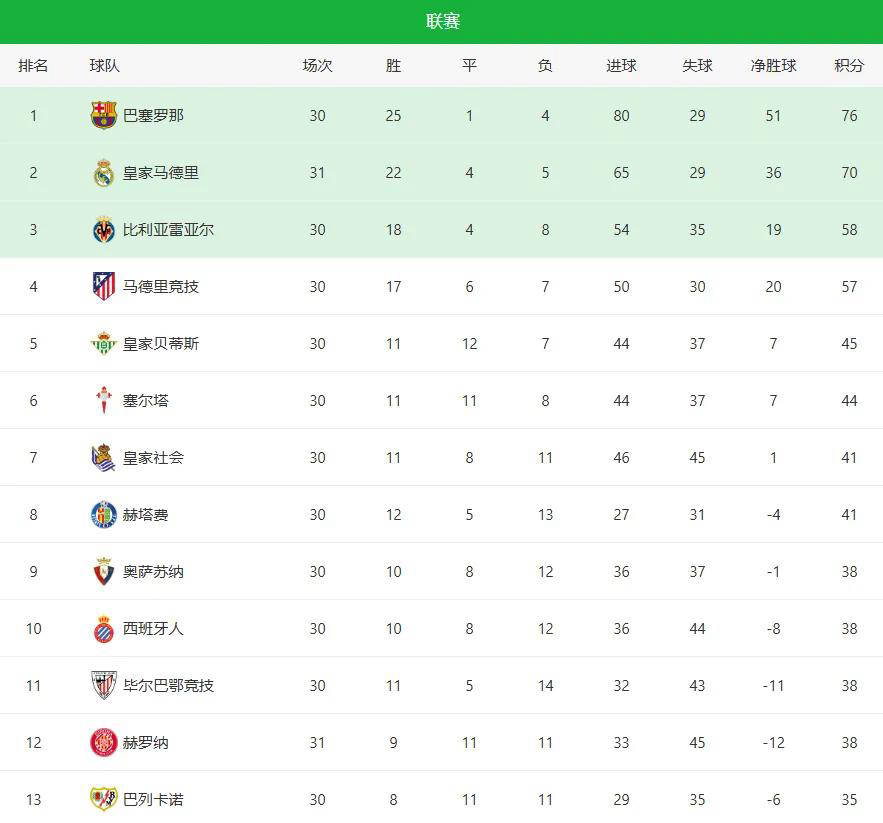Click the Atlético Madrid crest icon
This screenshot has width=883, height=823.
[104, 287]
